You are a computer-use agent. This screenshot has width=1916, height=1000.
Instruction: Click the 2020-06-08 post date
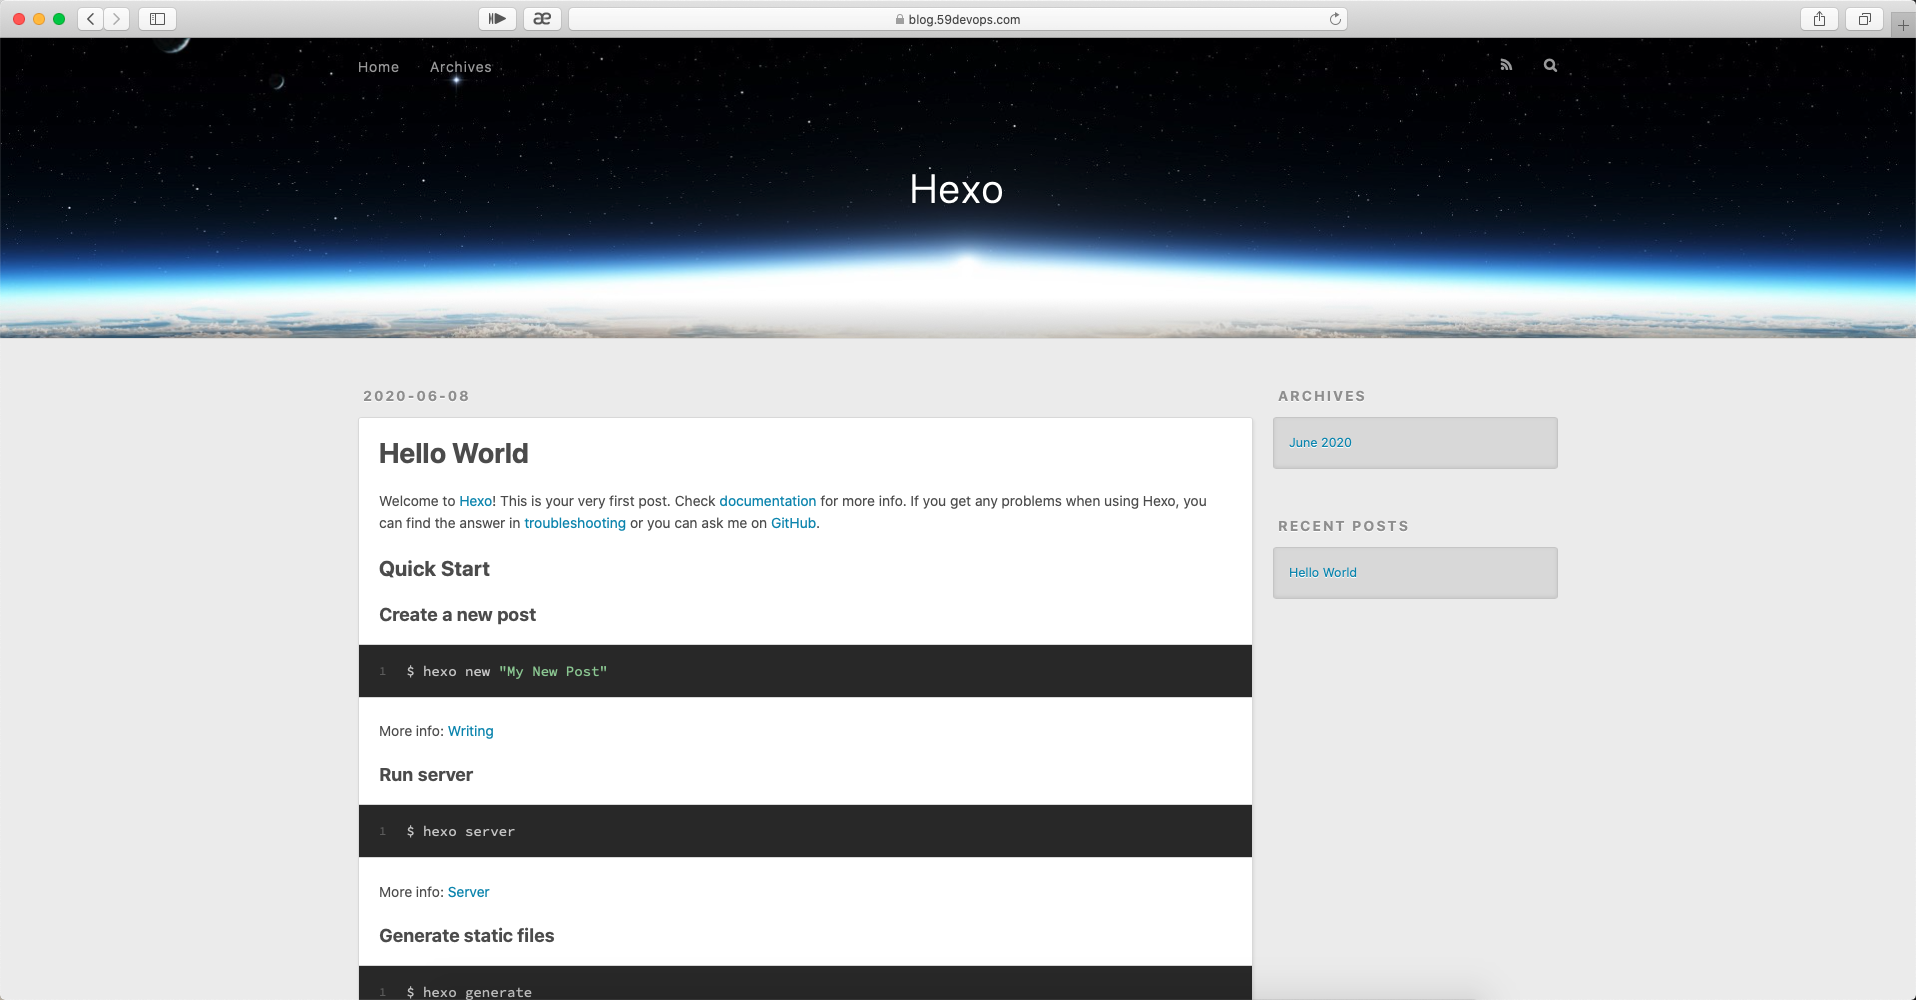(x=416, y=396)
